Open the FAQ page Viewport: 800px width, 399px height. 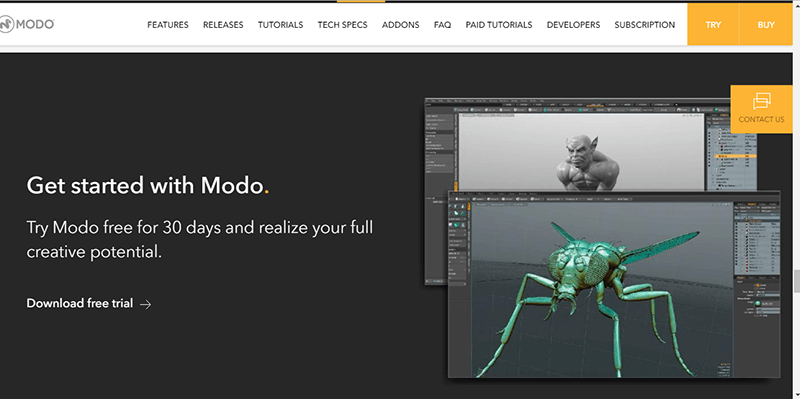click(x=442, y=24)
